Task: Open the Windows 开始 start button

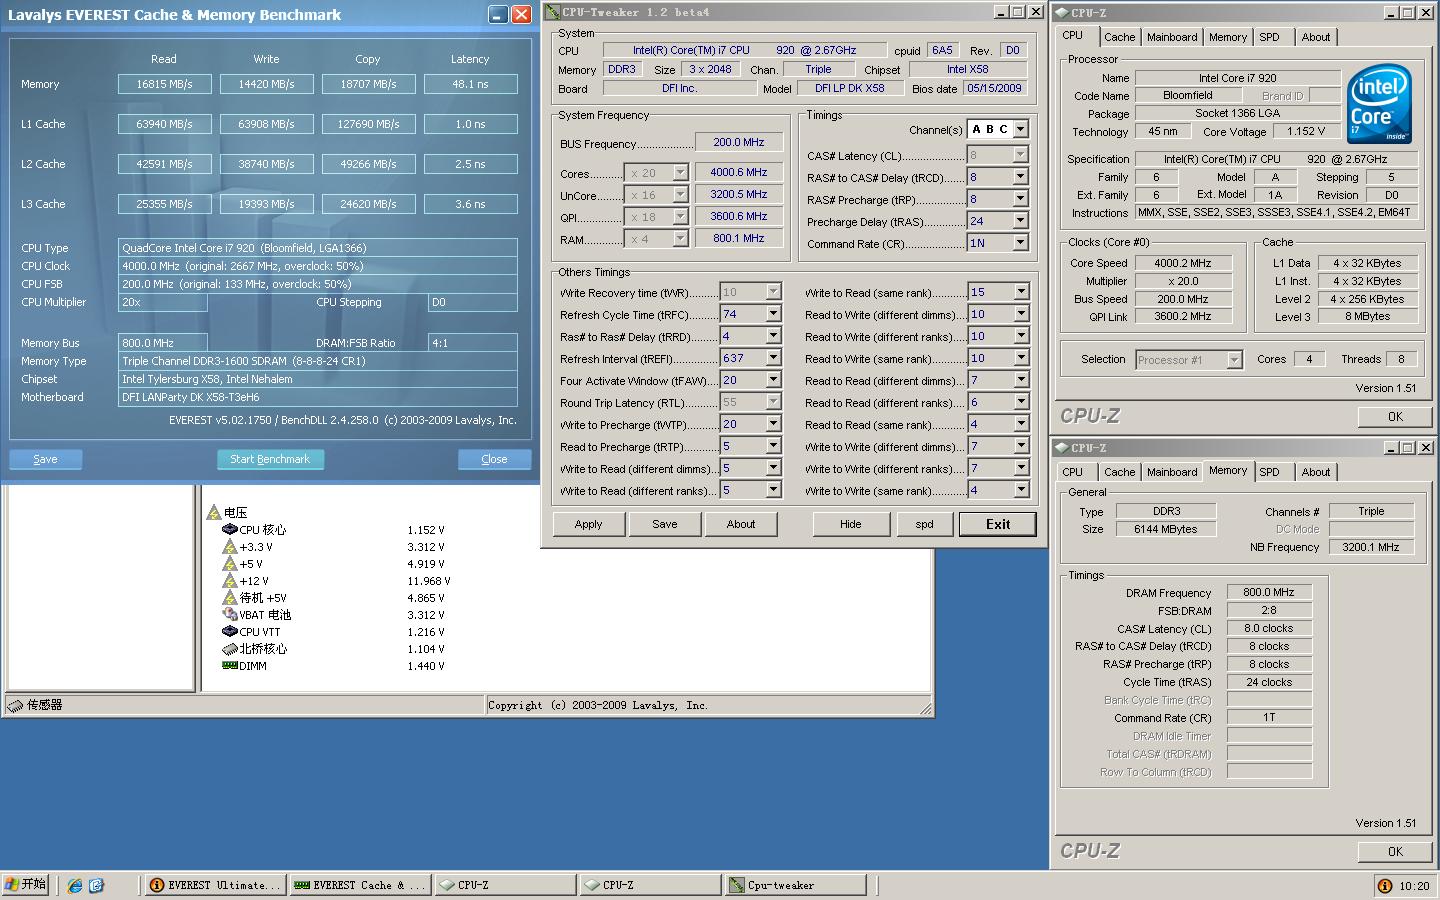Action: [25, 885]
